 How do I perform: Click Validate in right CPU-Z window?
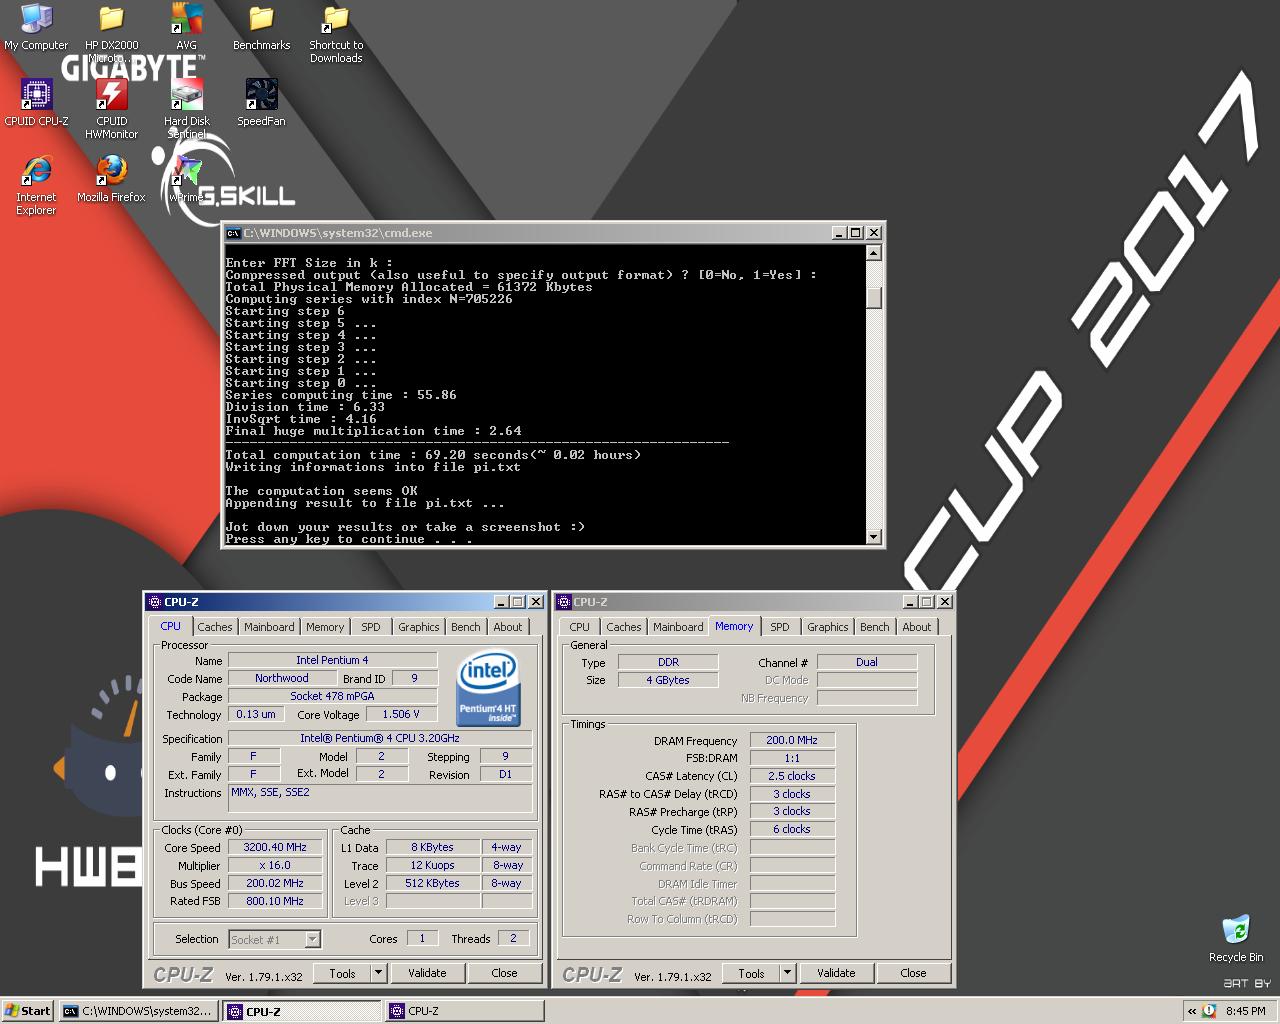pyautogui.click(x=836, y=973)
